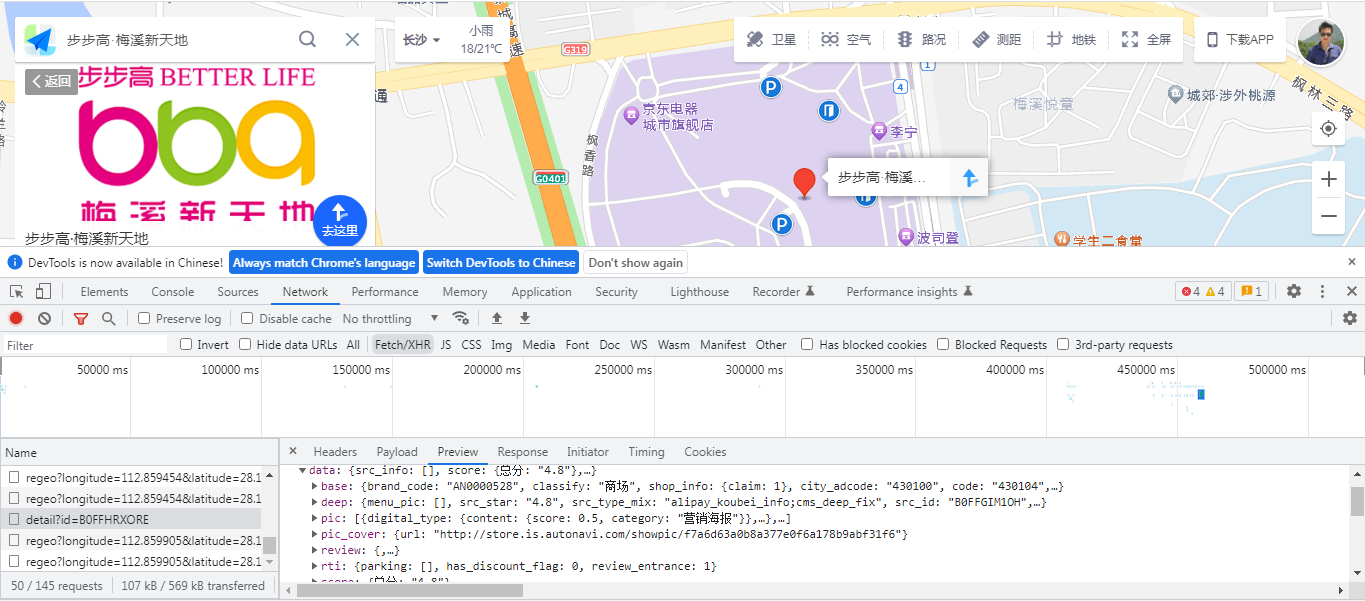Select the 测距 distance measuring tool
Viewport: 1365px width, 601px height.
pyautogui.click(x=996, y=40)
